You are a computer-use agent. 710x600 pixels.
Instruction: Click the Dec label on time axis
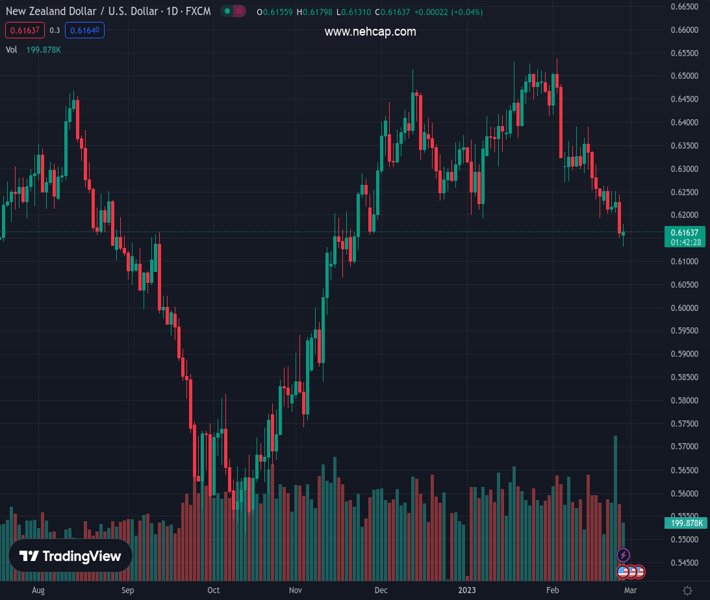381,591
